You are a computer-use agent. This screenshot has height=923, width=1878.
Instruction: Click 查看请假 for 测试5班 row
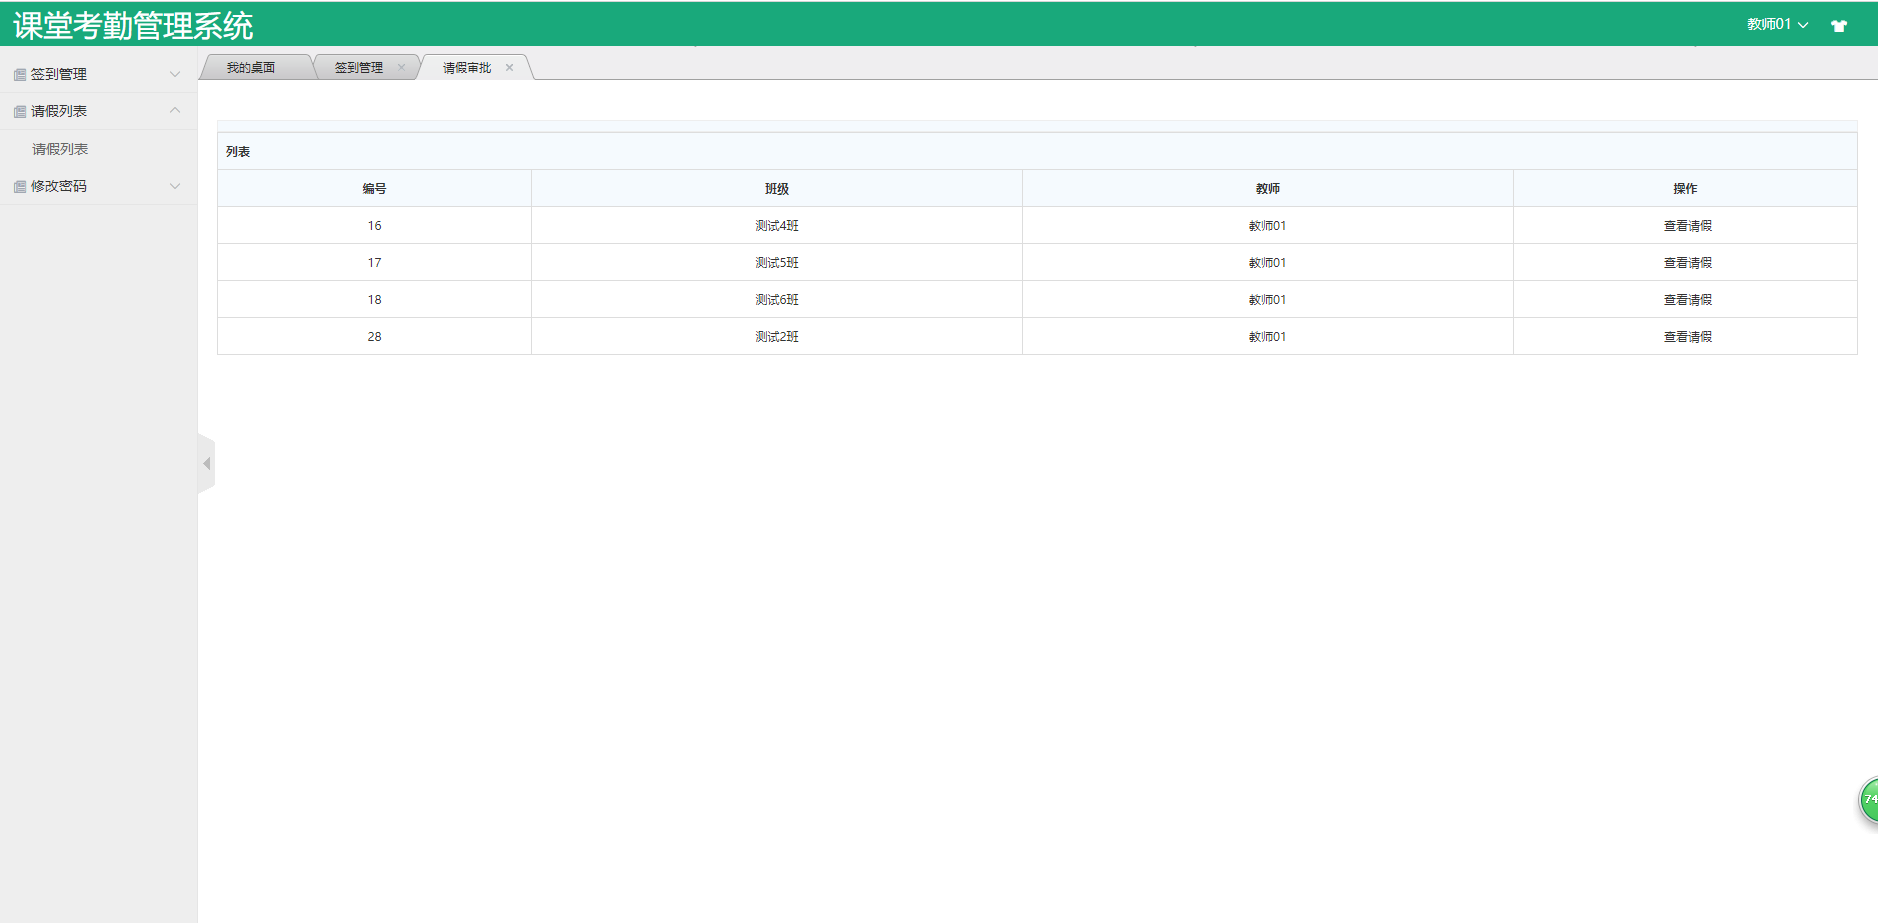tap(1687, 263)
